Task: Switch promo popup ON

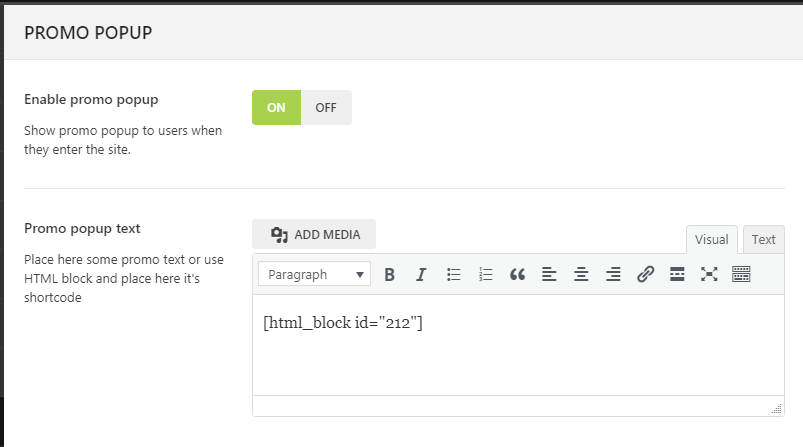Action: (x=276, y=108)
